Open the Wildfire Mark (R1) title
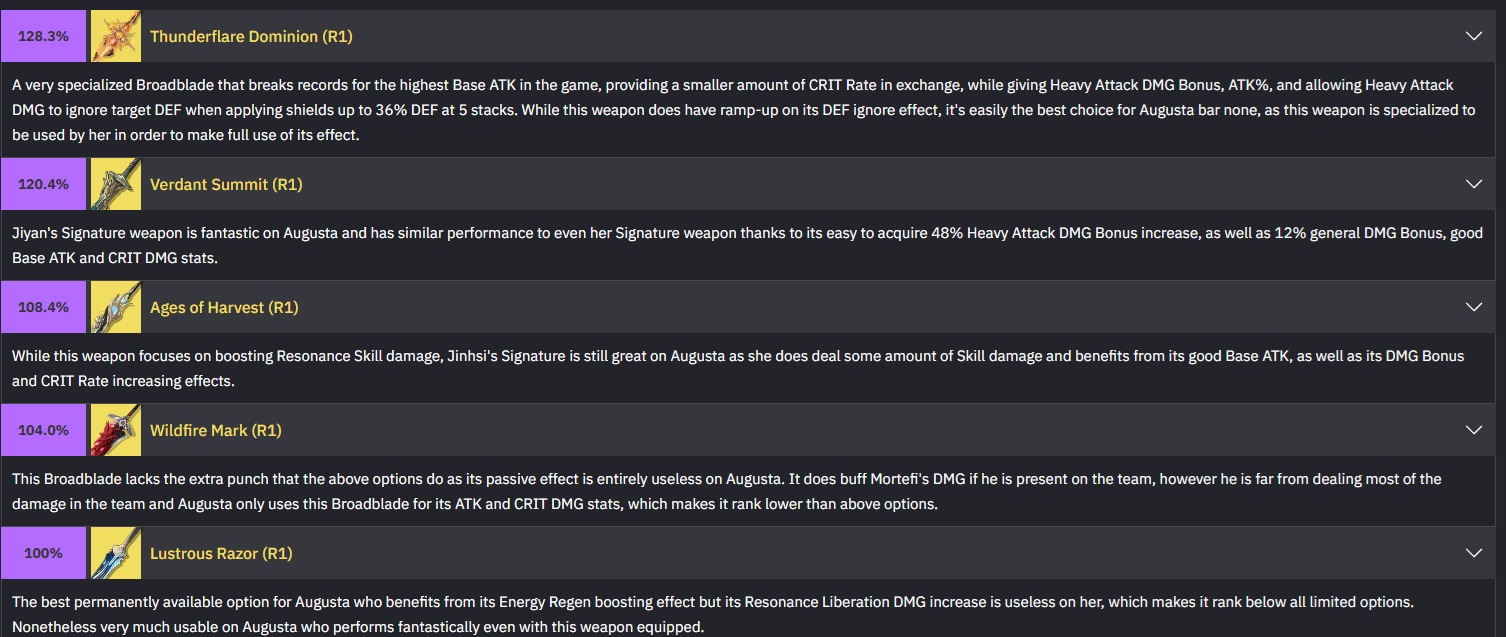 pos(215,430)
